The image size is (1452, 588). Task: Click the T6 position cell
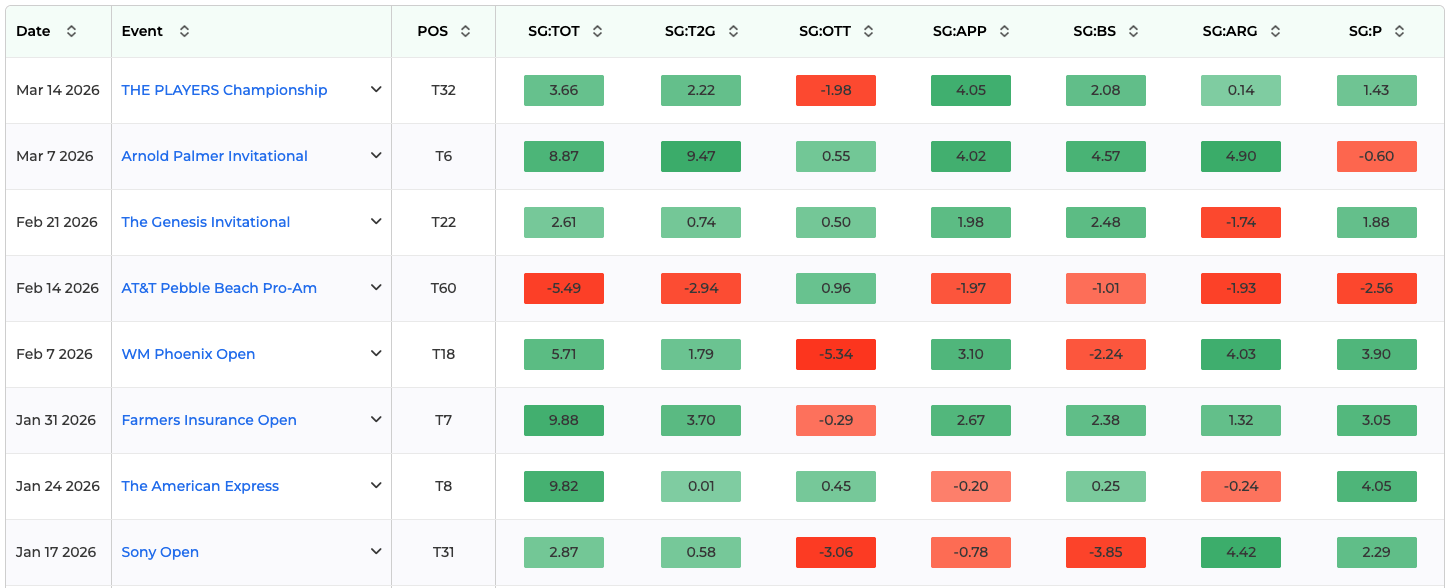click(x=443, y=156)
